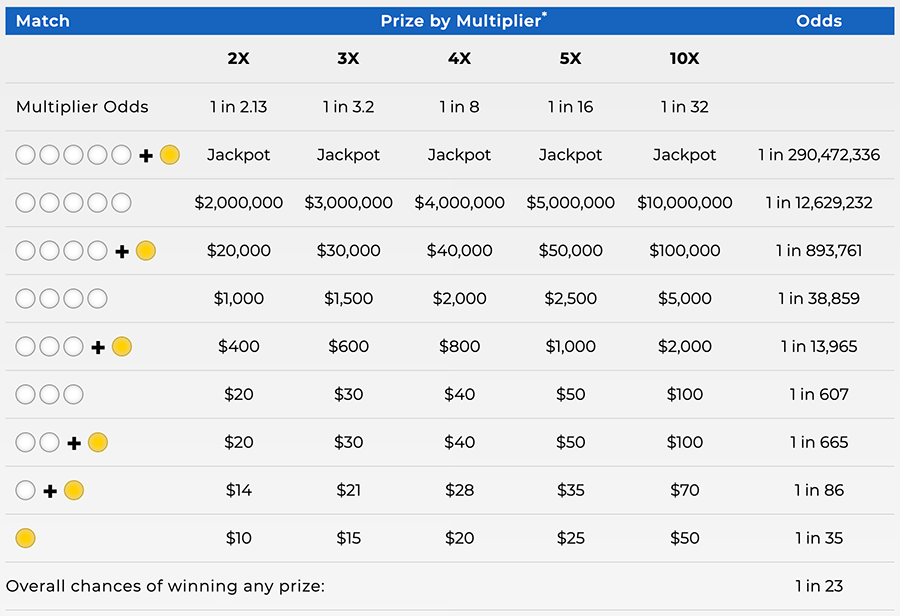Click the gold ball in the jackpot row
Image resolution: width=900 pixels, height=616 pixels.
click(x=170, y=155)
